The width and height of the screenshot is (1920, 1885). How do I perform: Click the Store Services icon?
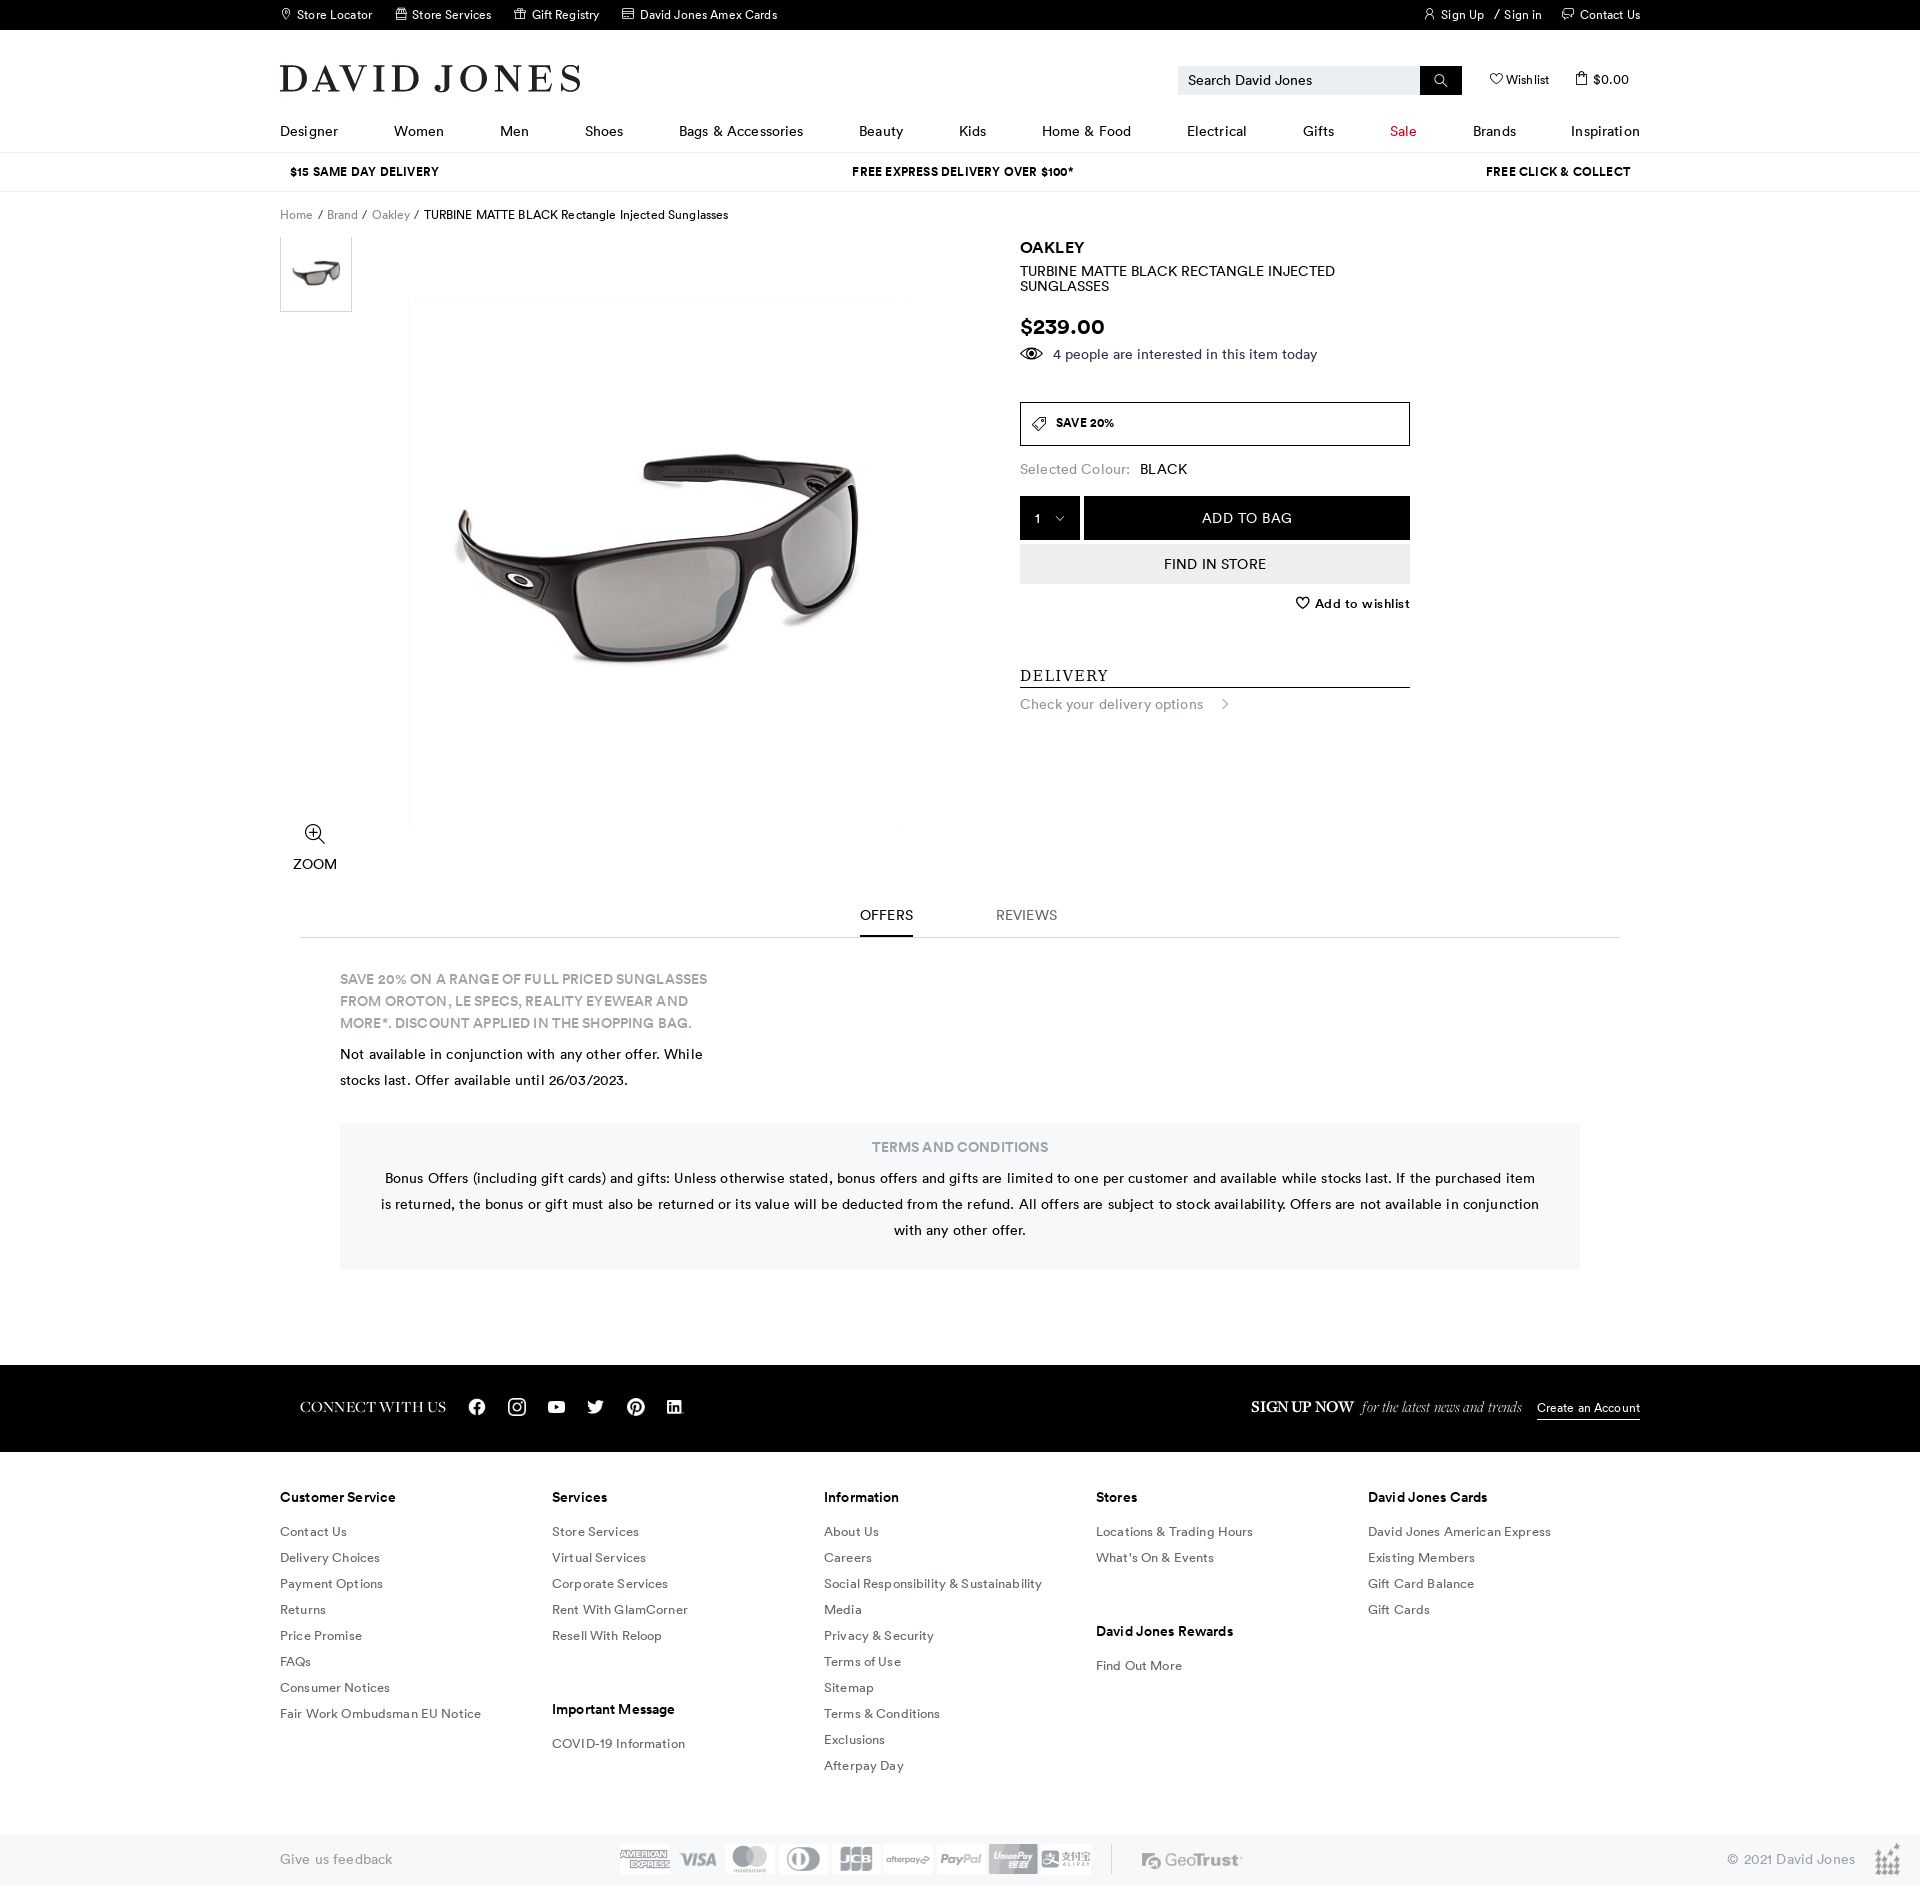tap(401, 14)
